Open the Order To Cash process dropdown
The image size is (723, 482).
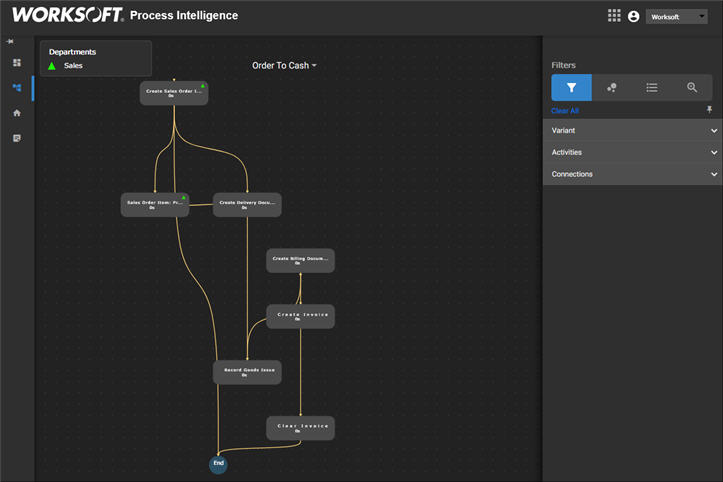tap(284, 65)
